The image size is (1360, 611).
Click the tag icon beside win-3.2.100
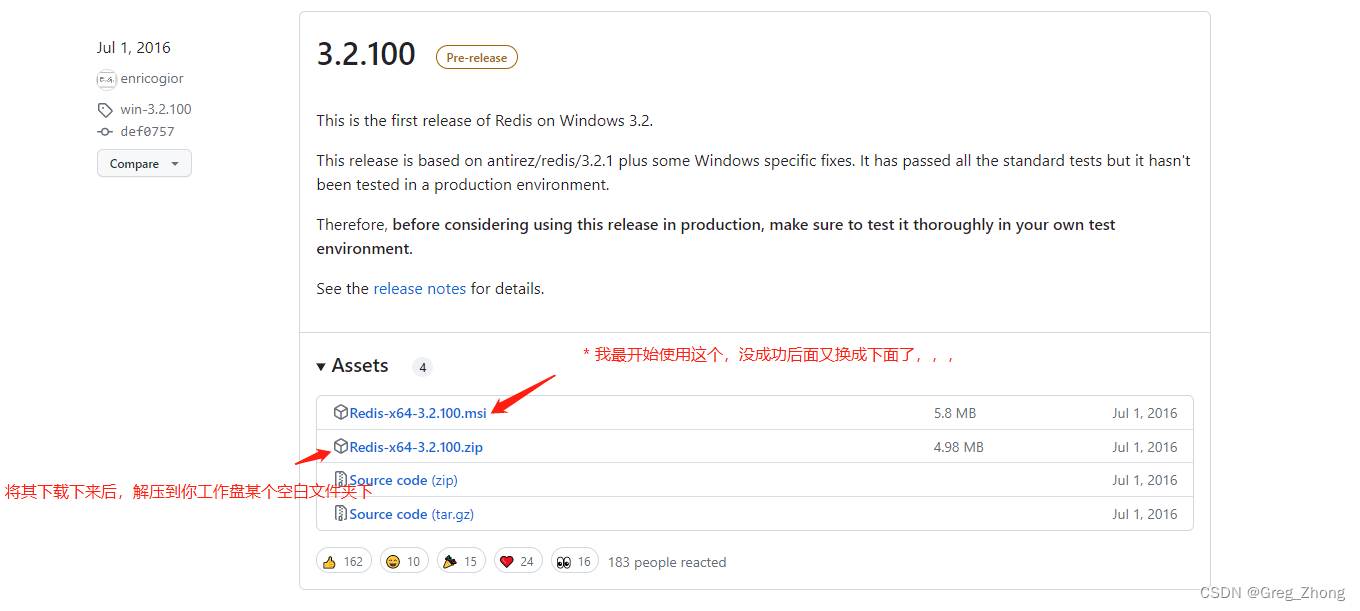pyautogui.click(x=105, y=110)
